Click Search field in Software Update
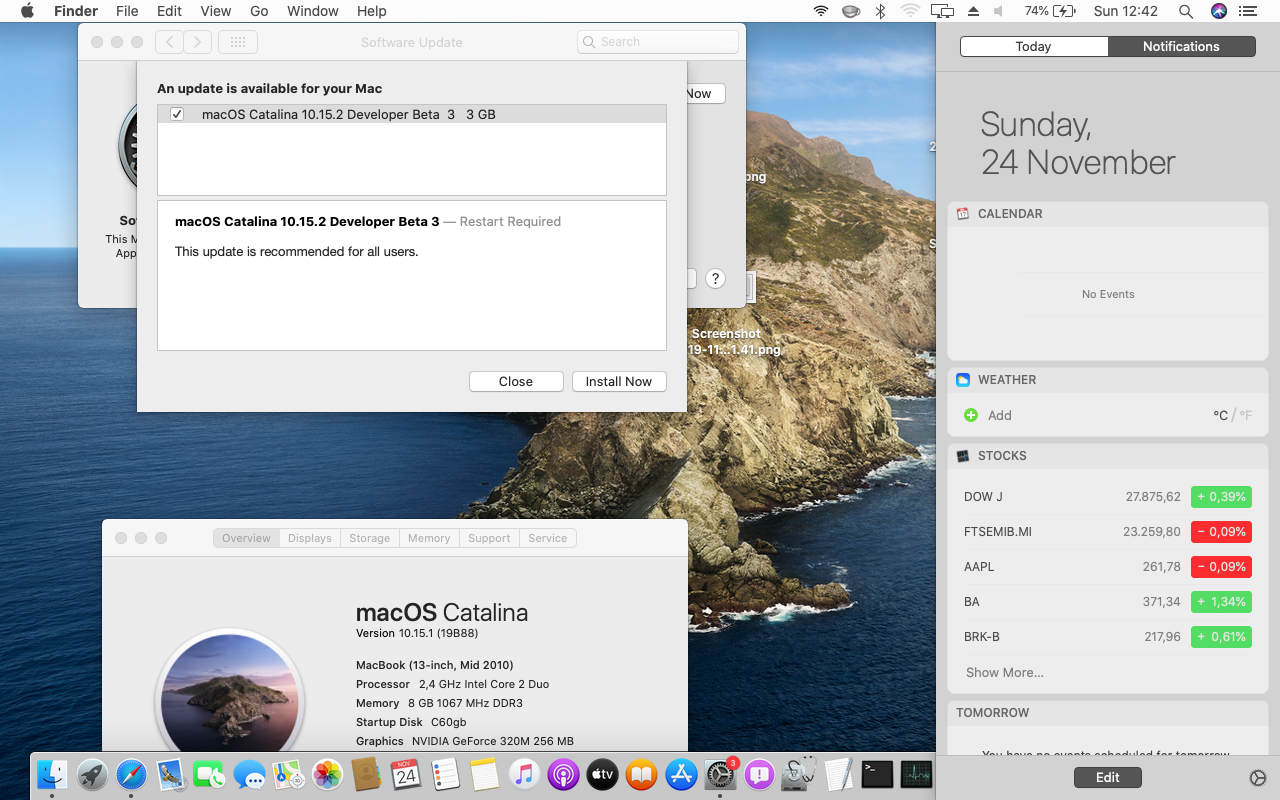 click(x=658, y=42)
